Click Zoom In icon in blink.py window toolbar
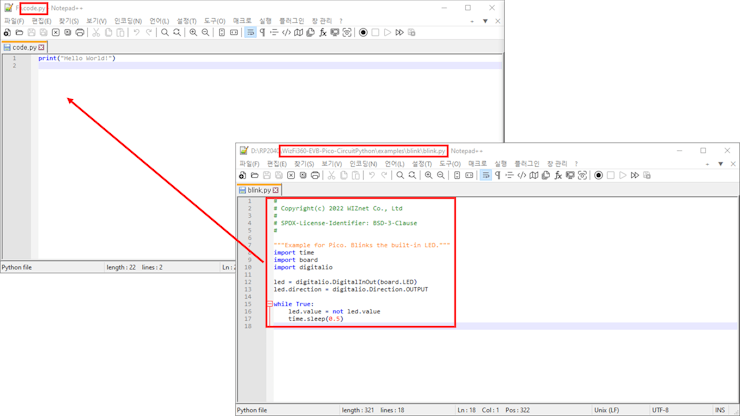Viewport: 740px width, 416px height. pos(428,176)
